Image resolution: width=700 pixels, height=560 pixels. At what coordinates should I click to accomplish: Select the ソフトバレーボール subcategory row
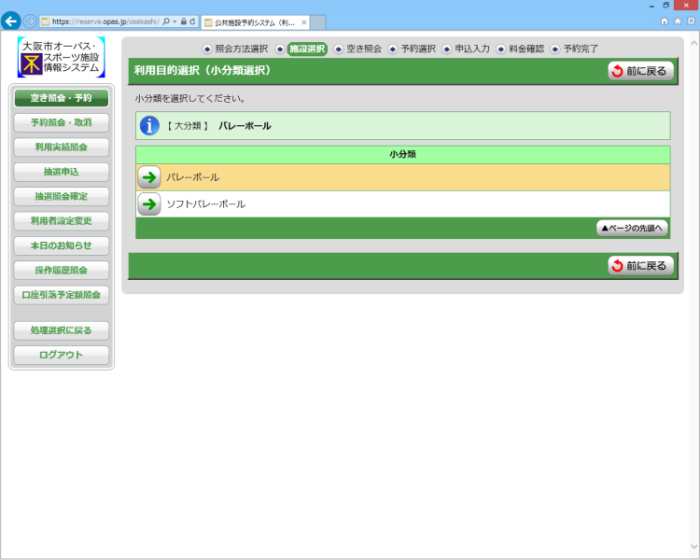click(x=403, y=204)
